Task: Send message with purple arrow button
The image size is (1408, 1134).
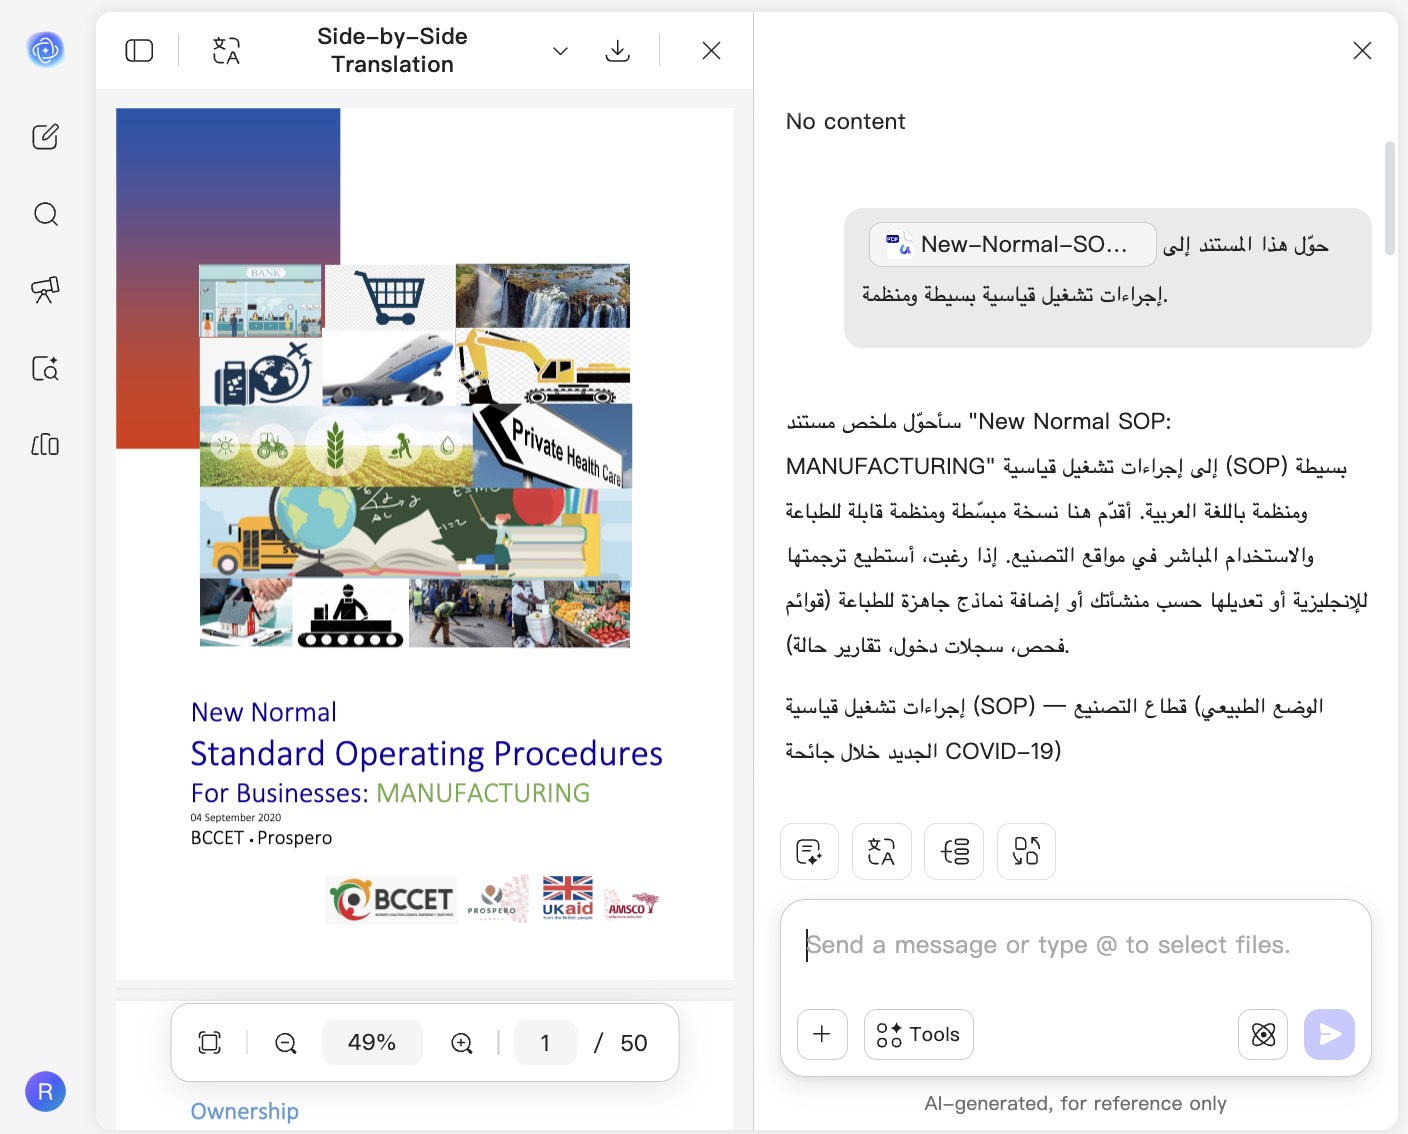Action: pos(1329,1034)
